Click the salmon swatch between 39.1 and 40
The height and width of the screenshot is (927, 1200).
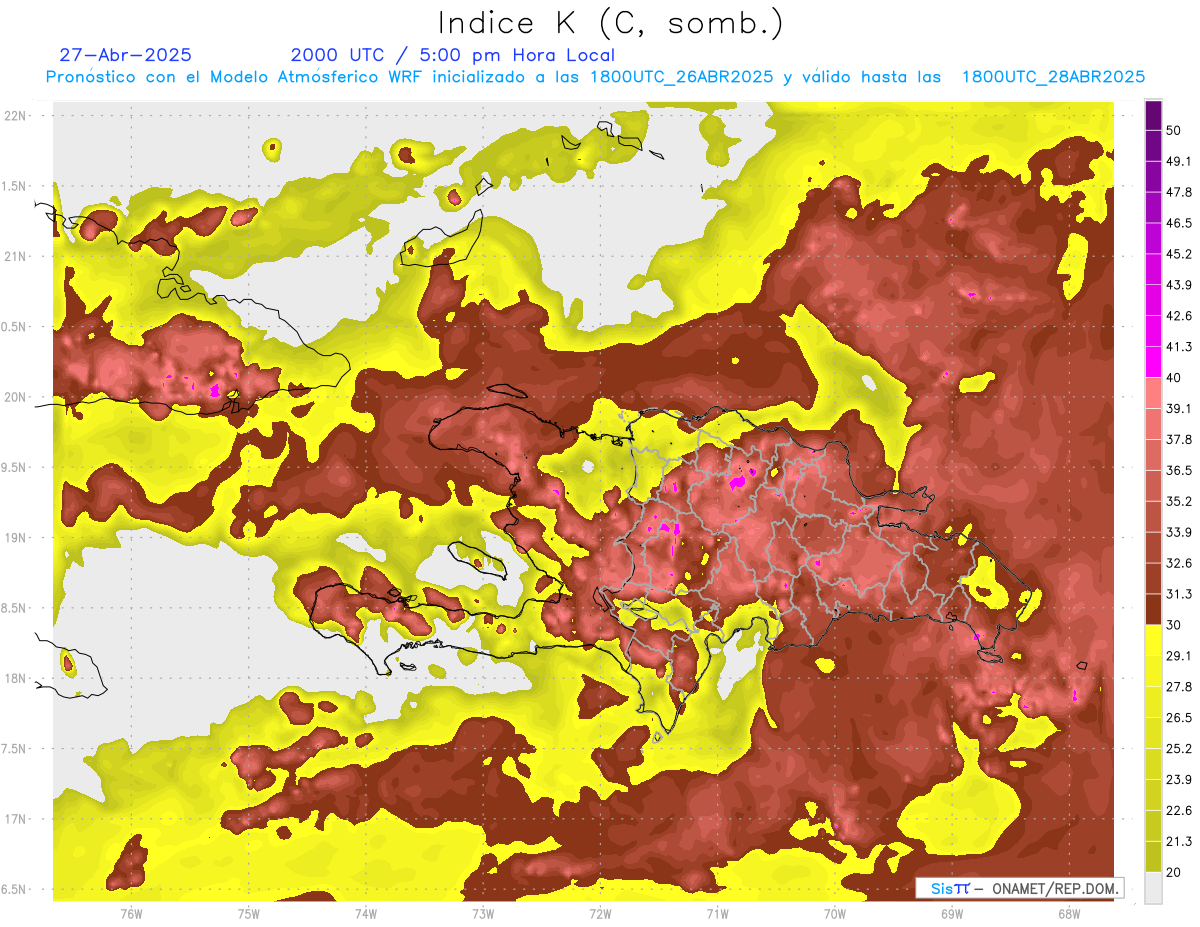(1153, 393)
